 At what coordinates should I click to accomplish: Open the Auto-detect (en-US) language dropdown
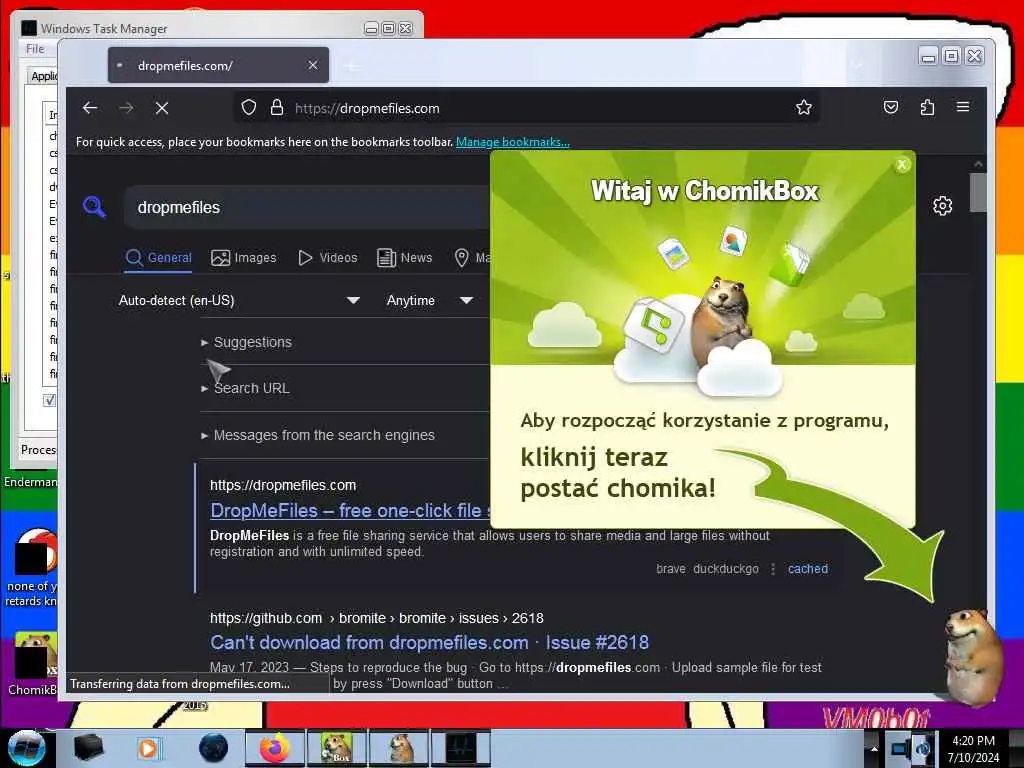click(239, 300)
